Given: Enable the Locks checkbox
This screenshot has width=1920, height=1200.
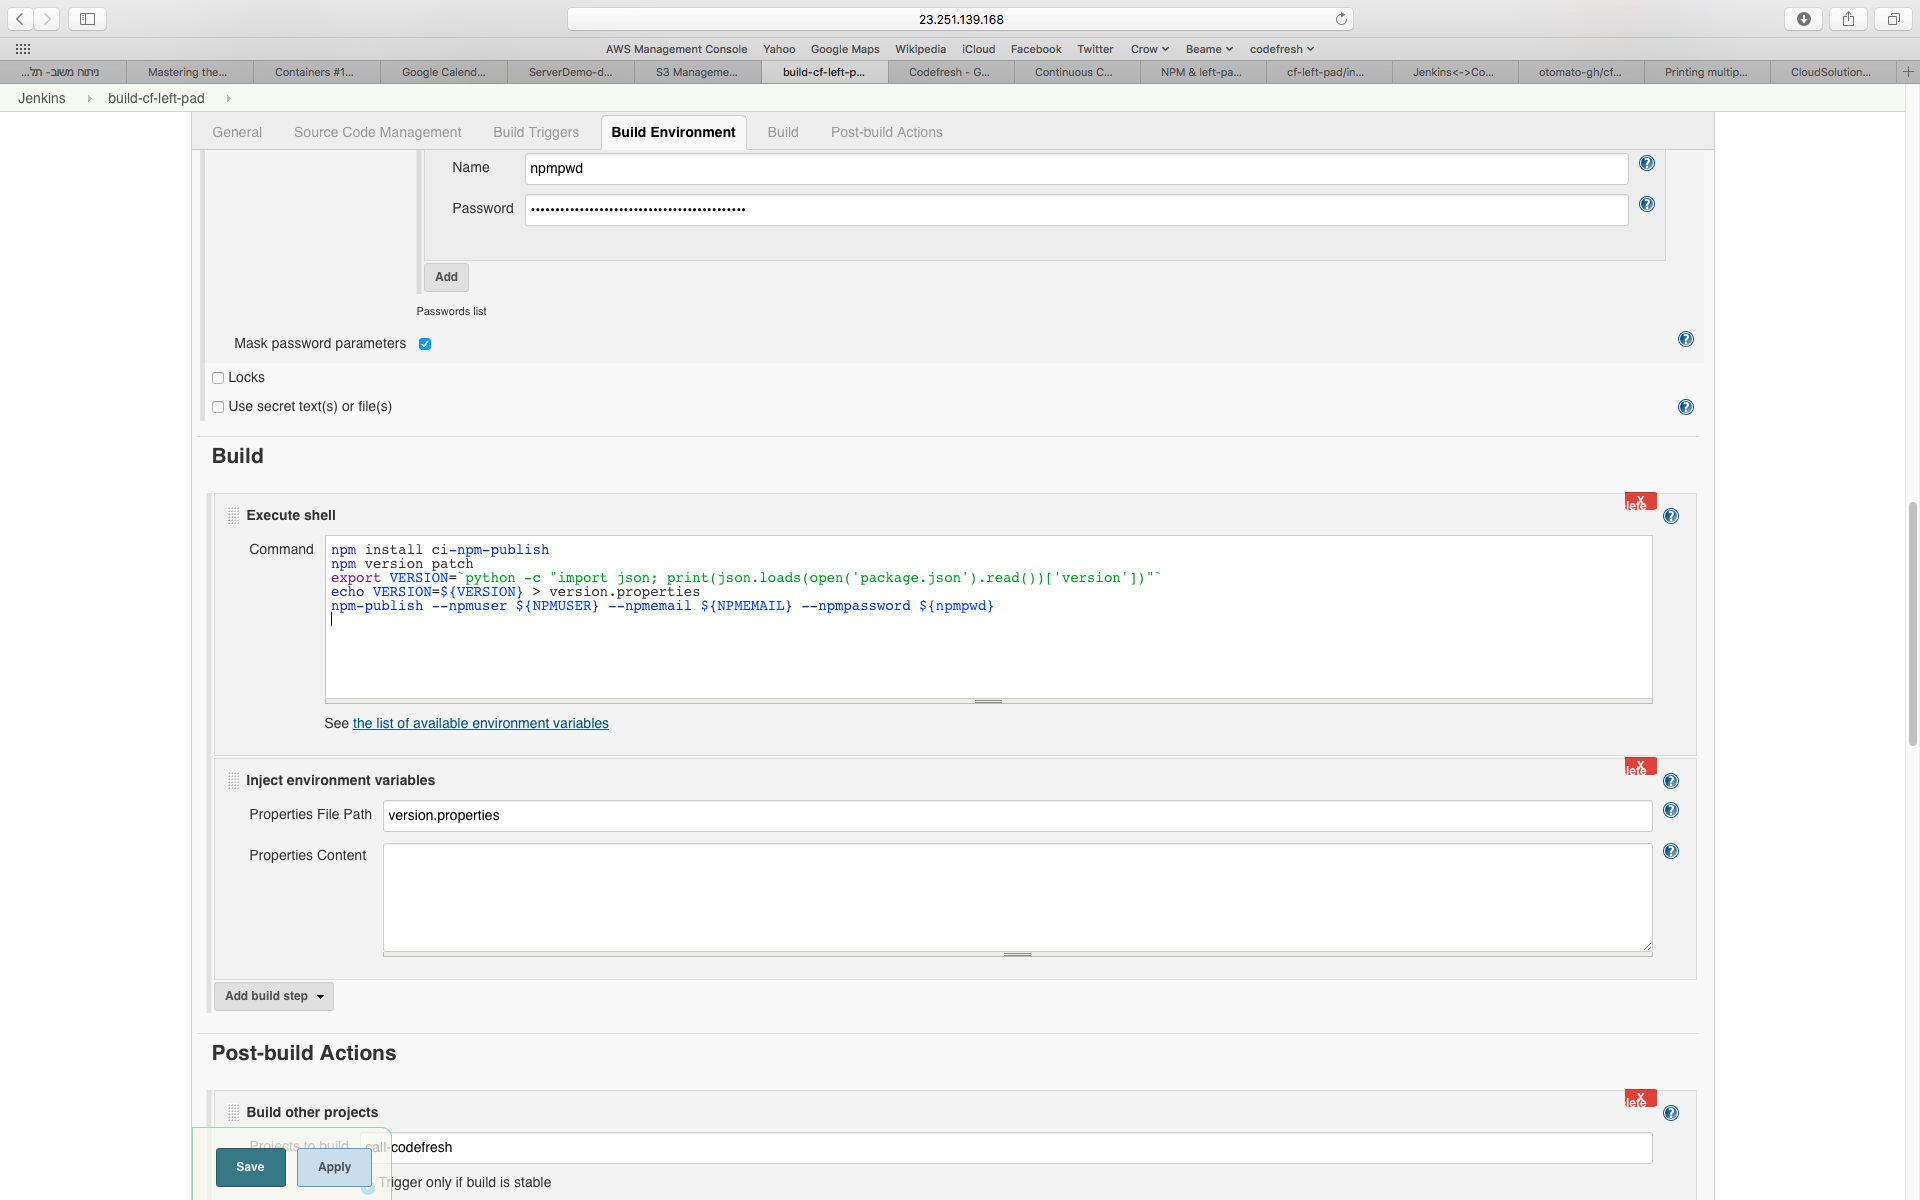Looking at the screenshot, I should (x=218, y=378).
